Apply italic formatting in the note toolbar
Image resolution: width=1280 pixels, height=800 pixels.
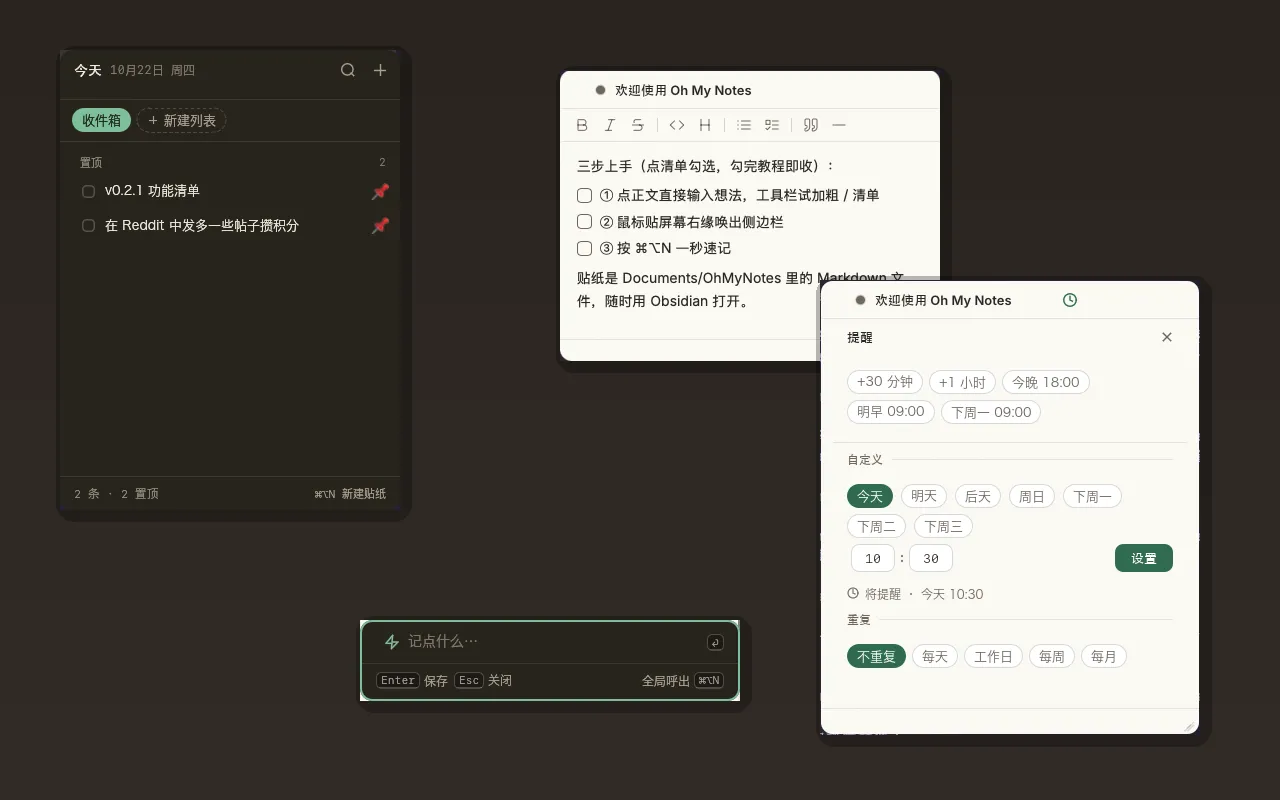click(610, 125)
